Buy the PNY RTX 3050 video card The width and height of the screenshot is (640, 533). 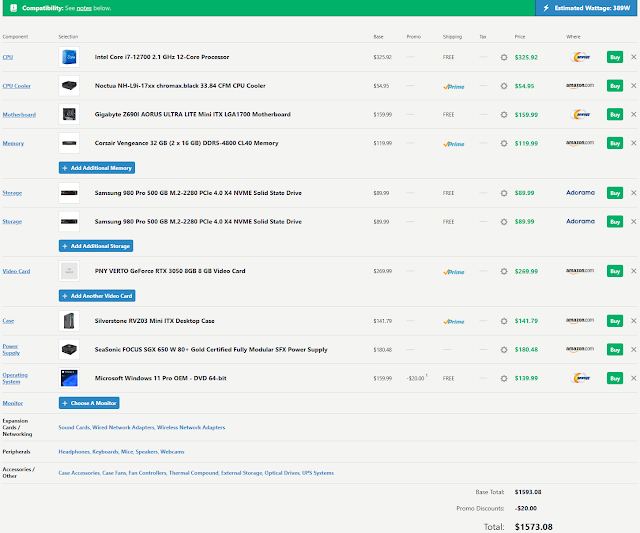(x=615, y=271)
